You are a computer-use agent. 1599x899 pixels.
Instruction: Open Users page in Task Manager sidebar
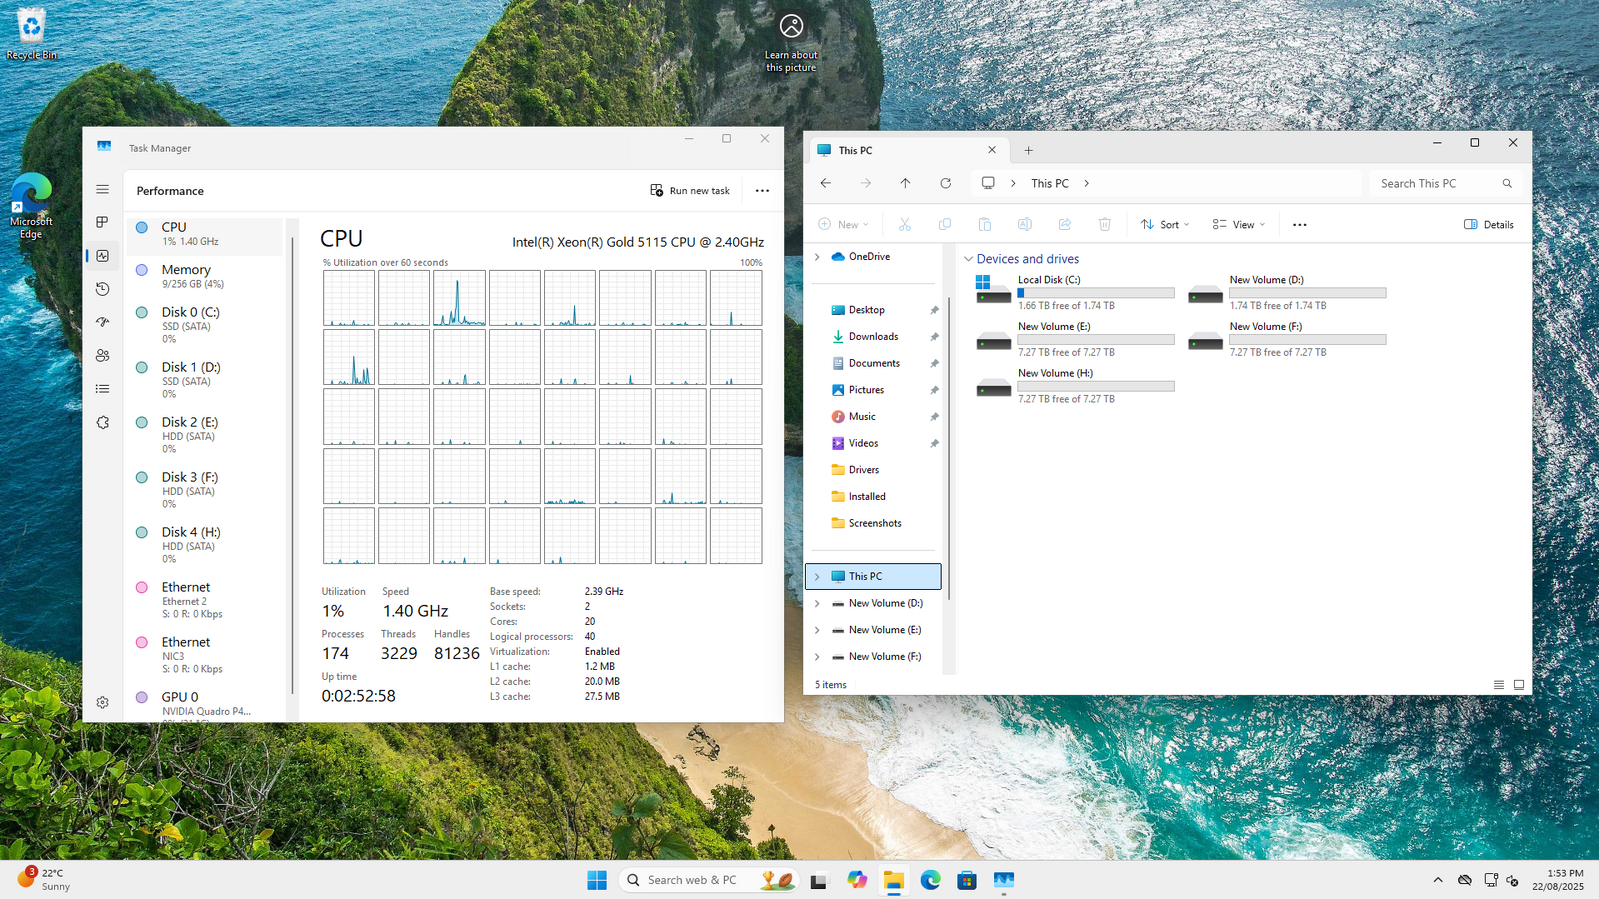point(102,355)
